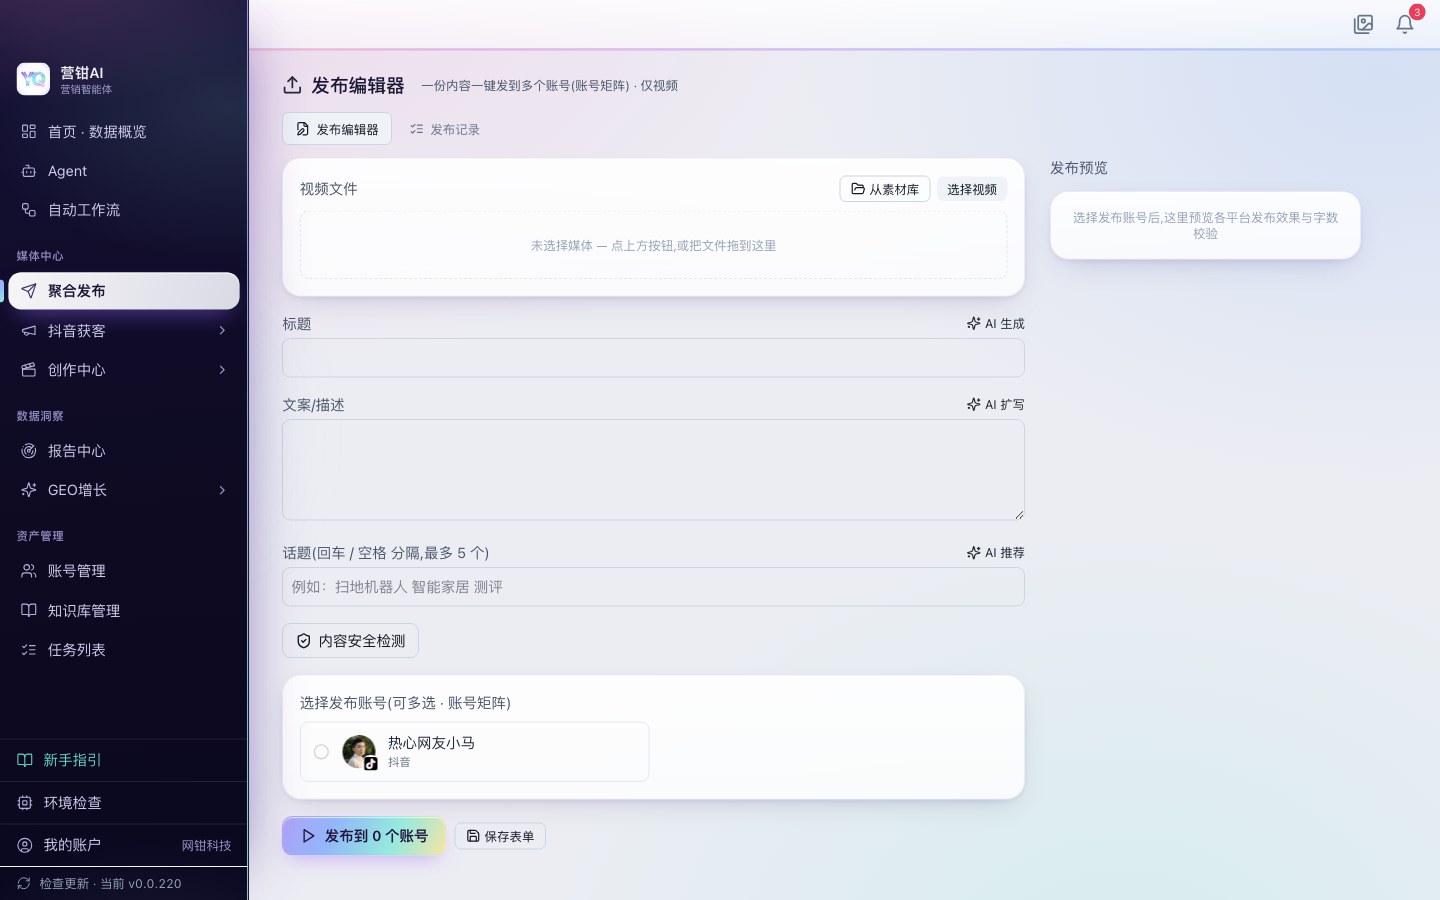1440x900 pixels.
Task: Switch to the 发布记录 tab
Action: (445, 129)
